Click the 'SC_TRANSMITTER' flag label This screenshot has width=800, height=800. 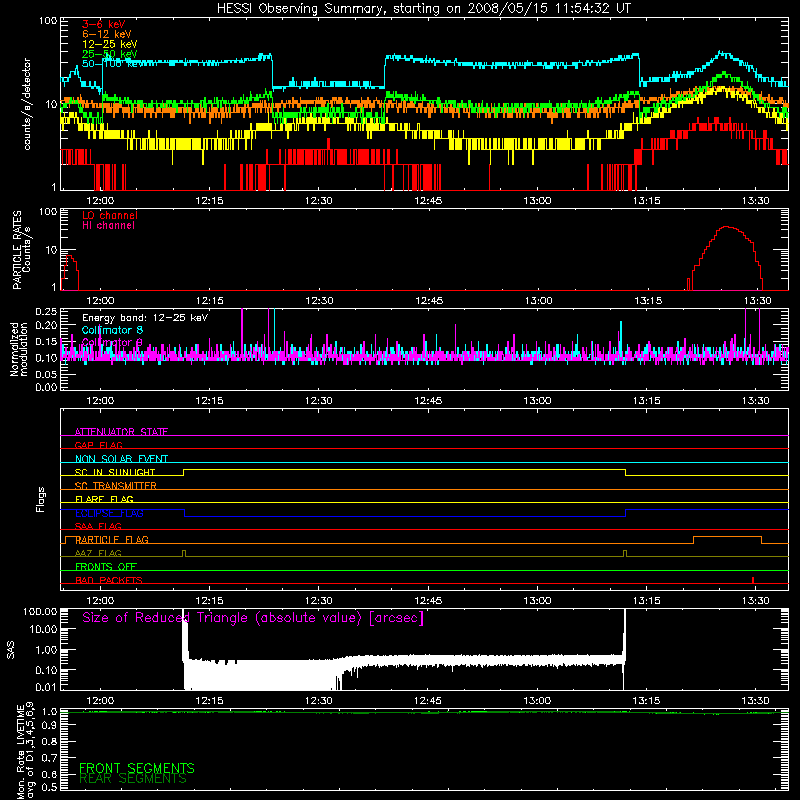click(116, 486)
